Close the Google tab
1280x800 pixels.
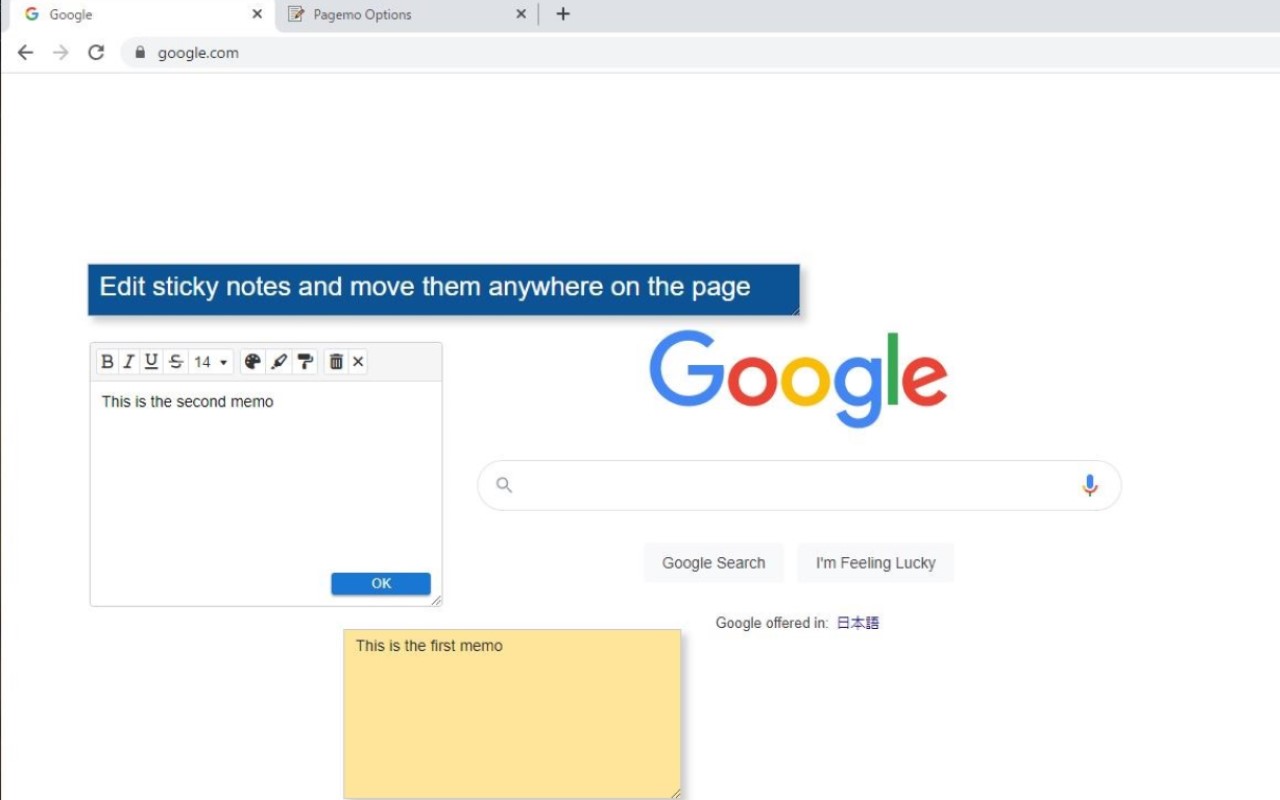[x=257, y=15]
